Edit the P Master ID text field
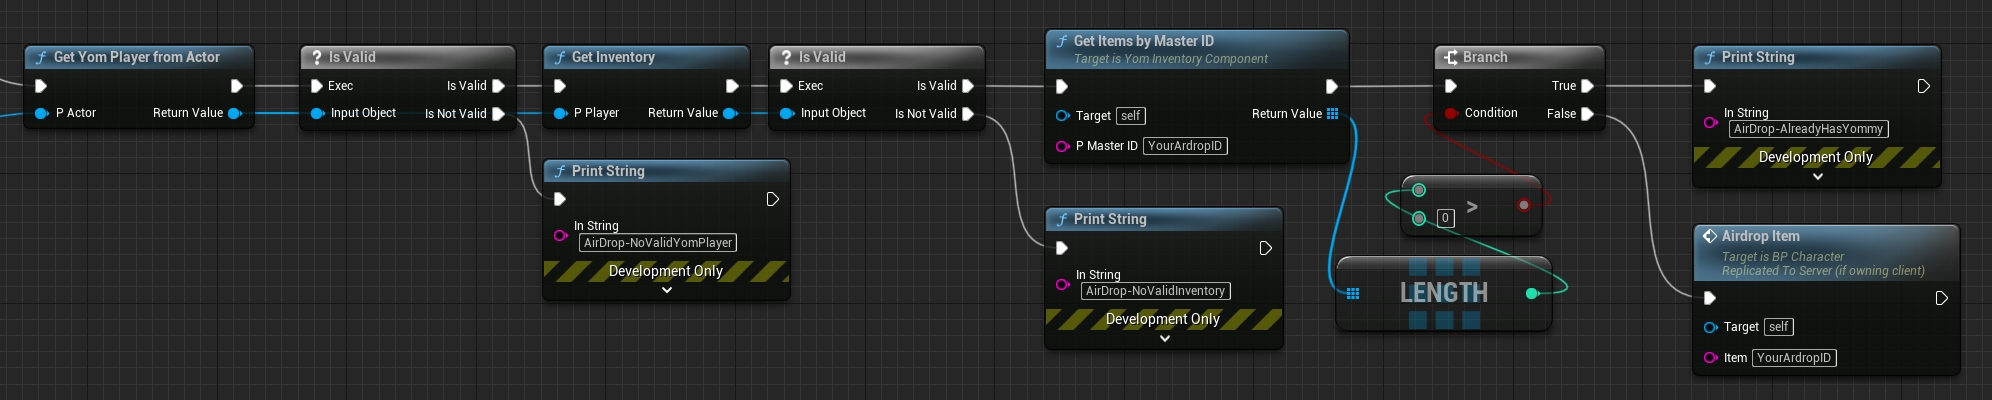 [1184, 146]
